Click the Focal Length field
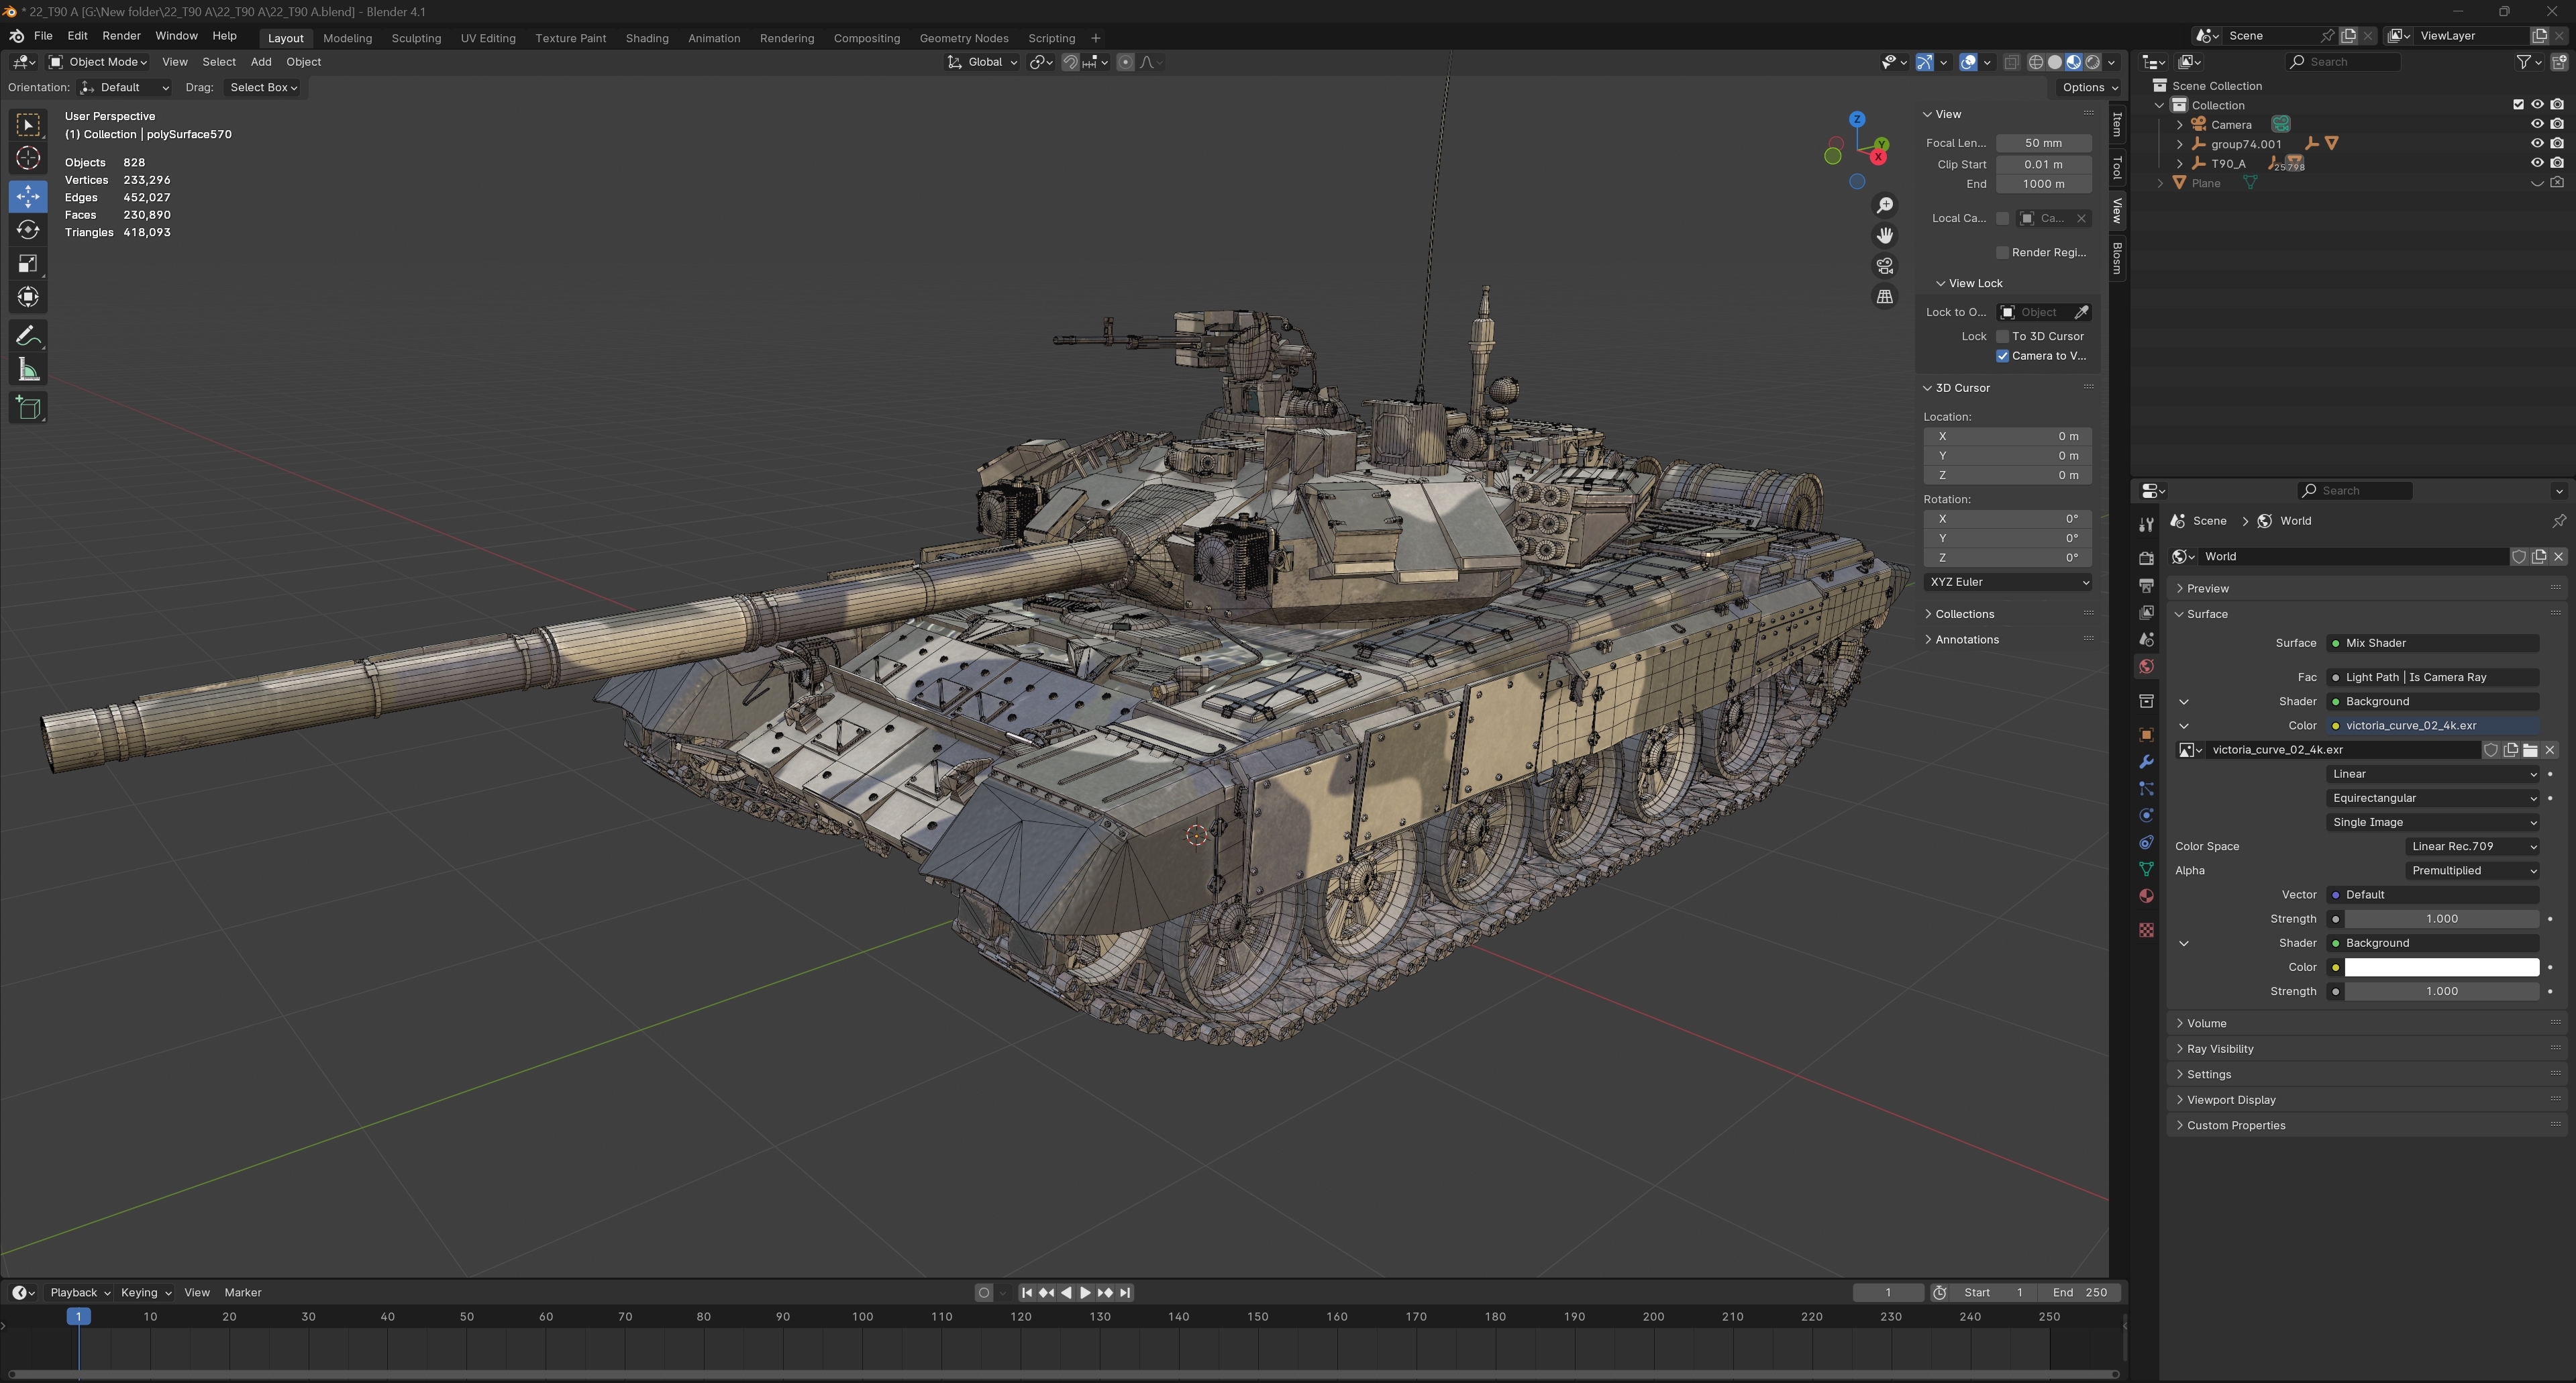This screenshot has height=1383, width=2576. coord(2043,143)
